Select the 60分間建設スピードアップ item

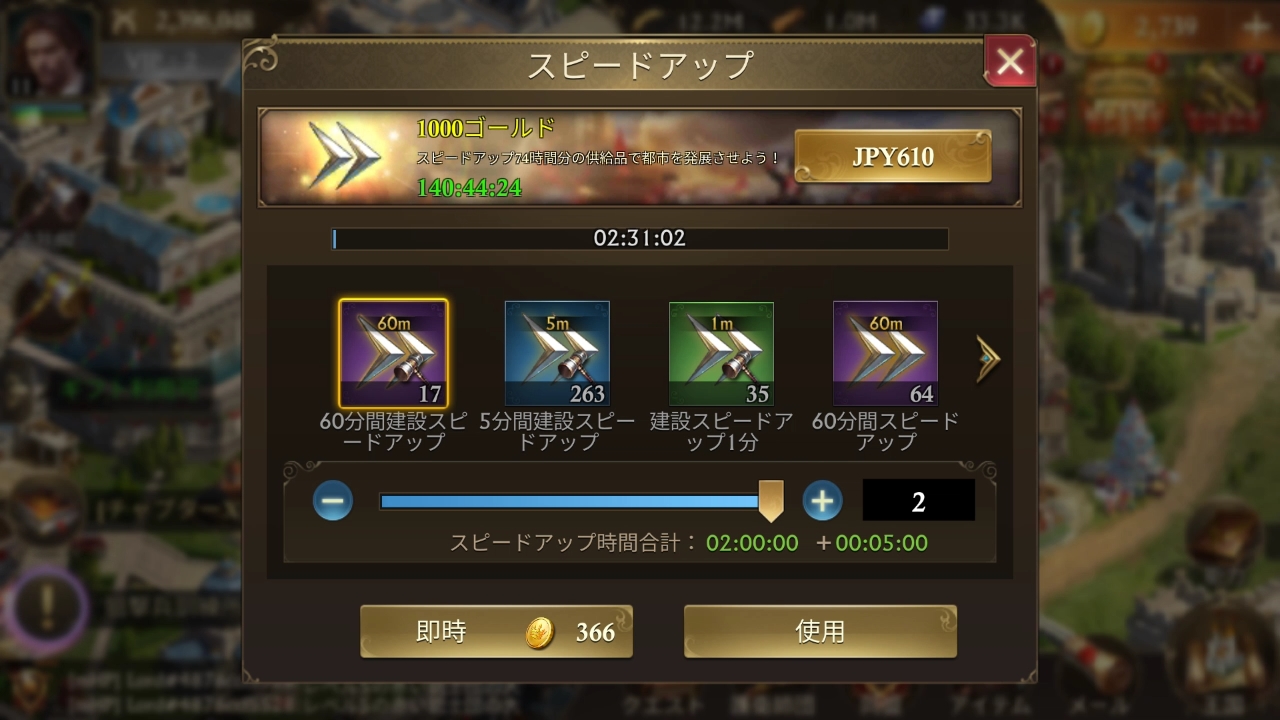click(x=393, y=354)
